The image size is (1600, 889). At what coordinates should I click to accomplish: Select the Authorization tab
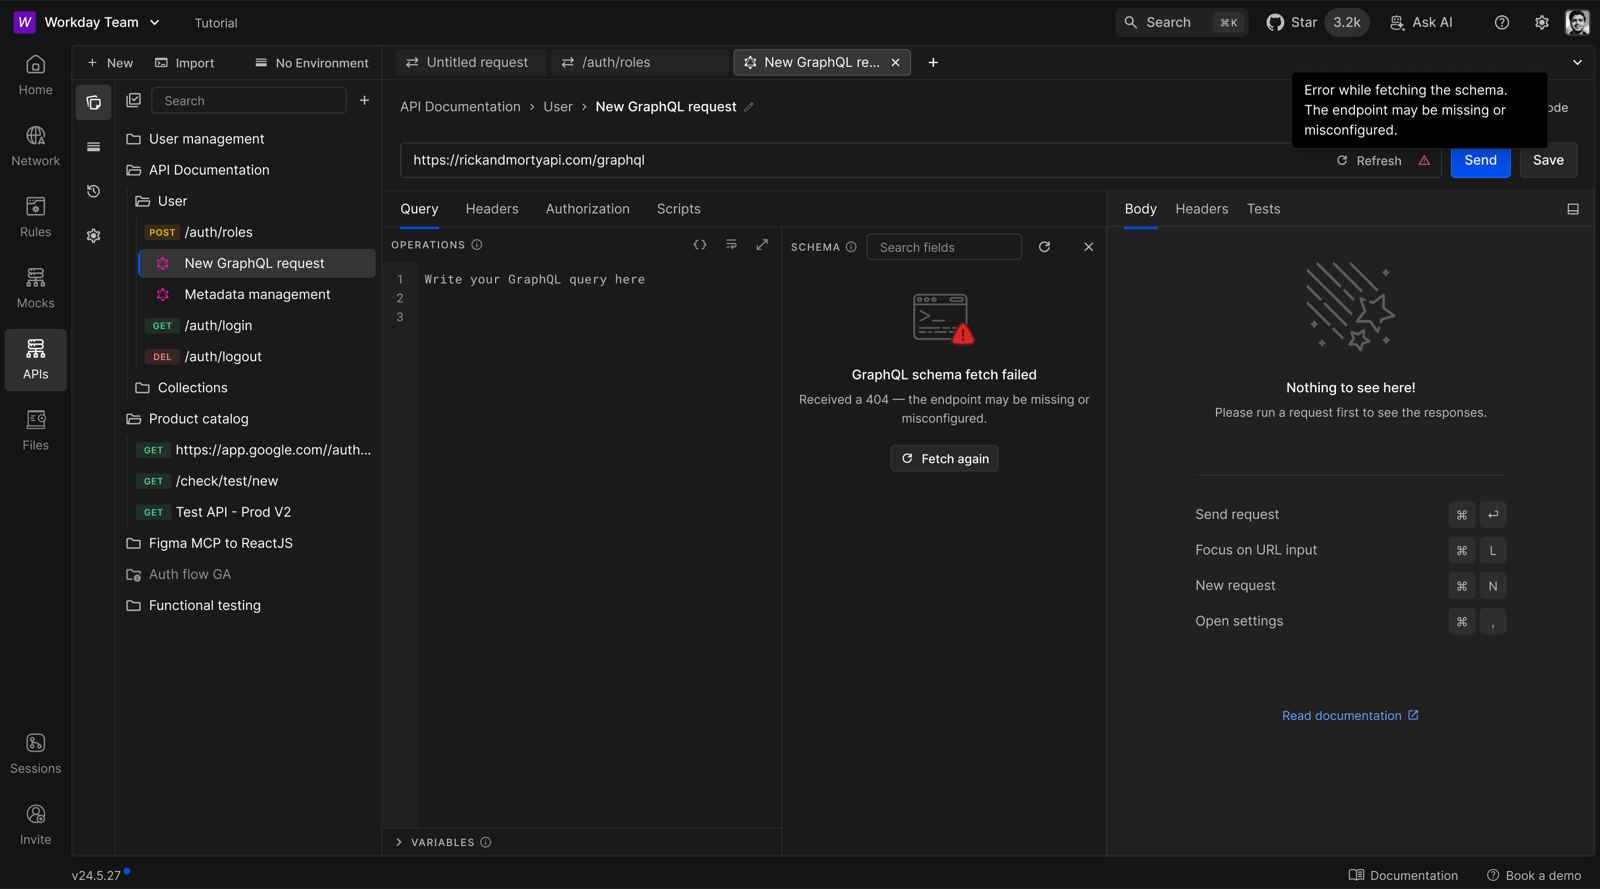pos(588,209)
